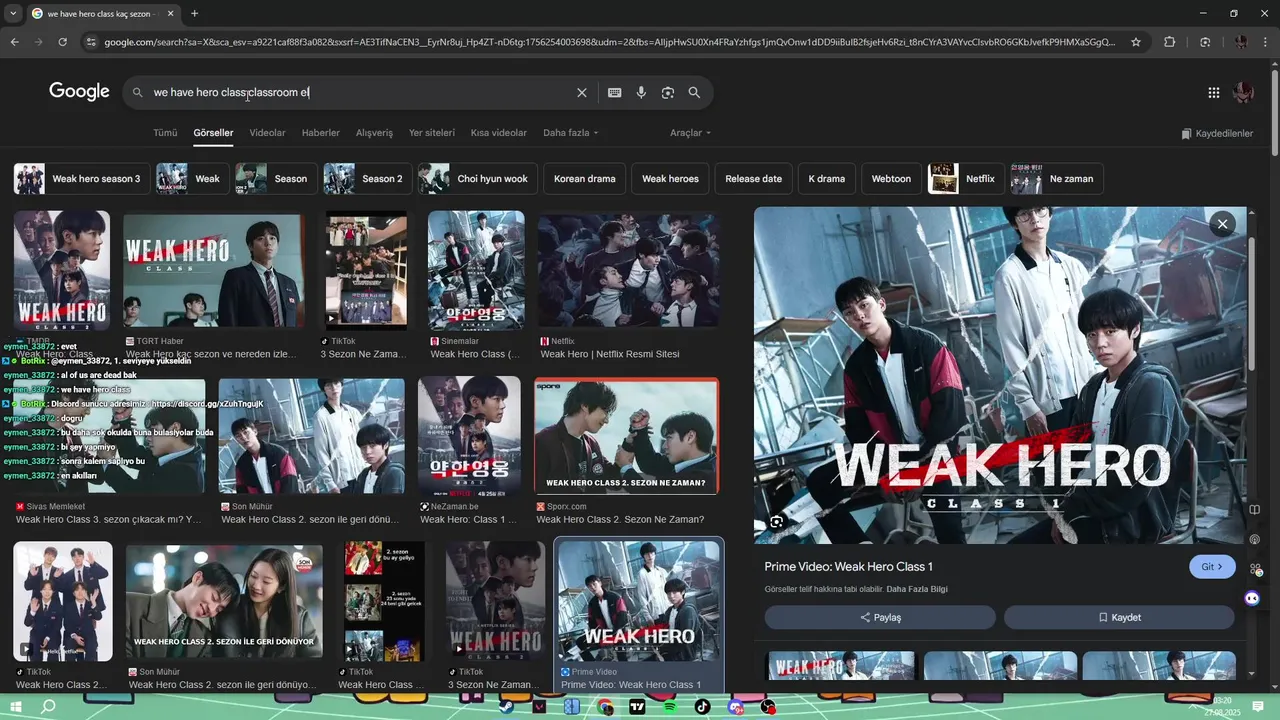Clear the search query with the X icon
The image size is (1280, 720).
point(581,93)
